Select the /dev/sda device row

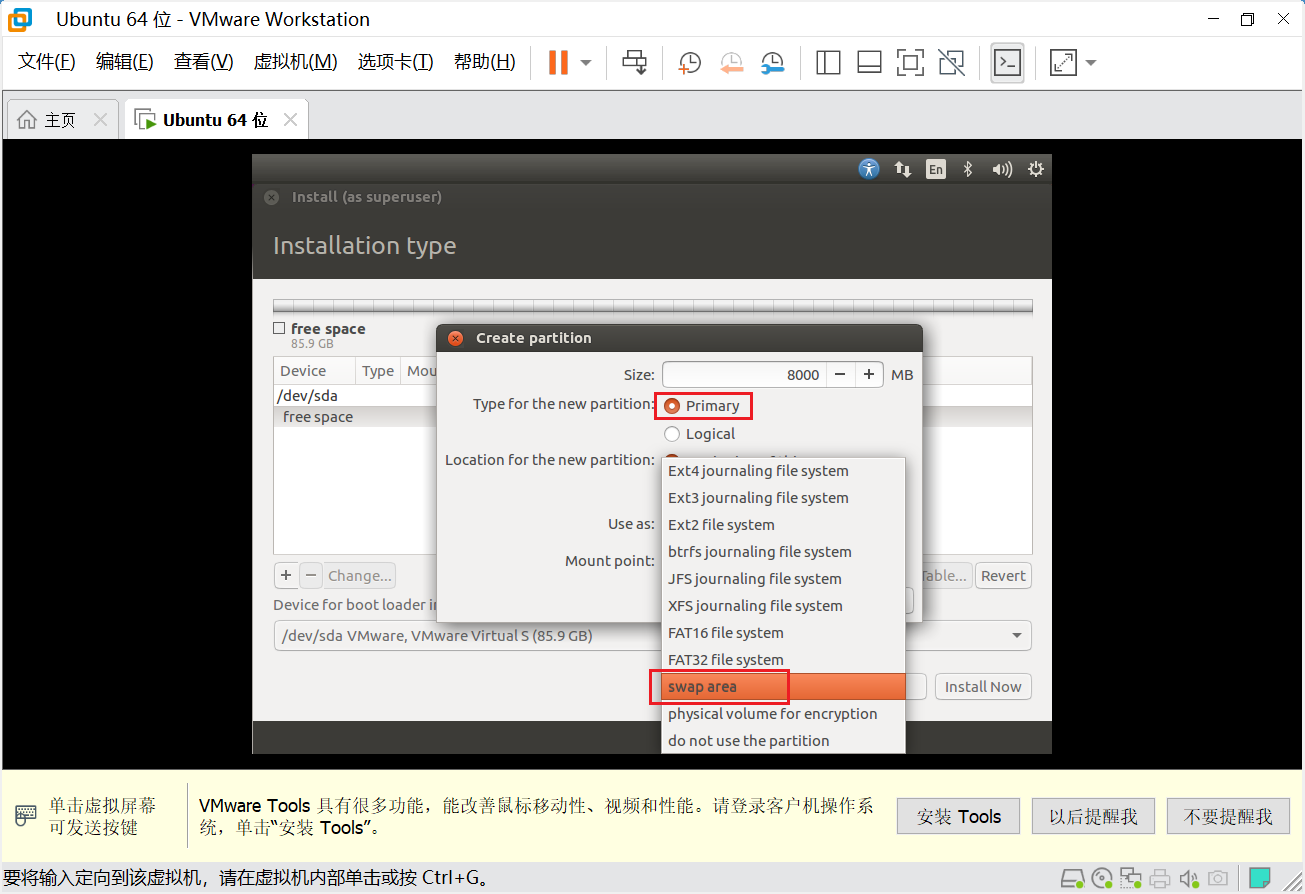(x=355, y=396)
